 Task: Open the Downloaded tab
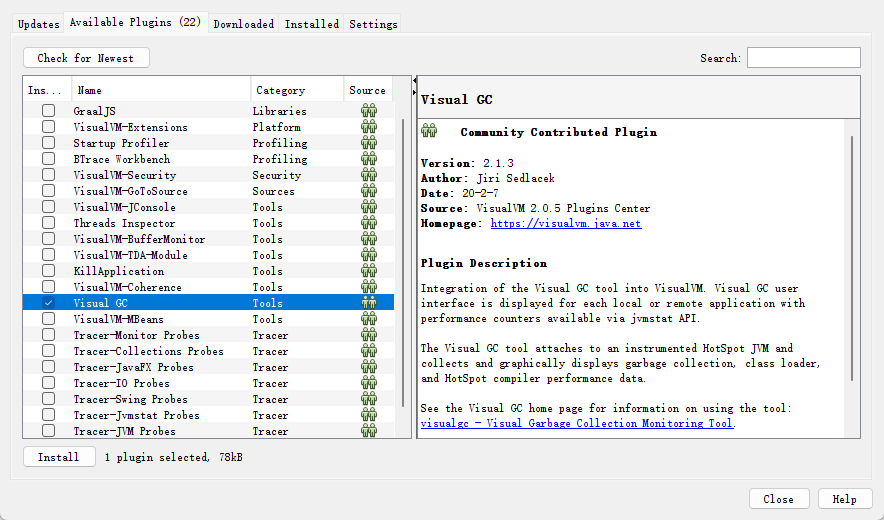coord(244,24)
